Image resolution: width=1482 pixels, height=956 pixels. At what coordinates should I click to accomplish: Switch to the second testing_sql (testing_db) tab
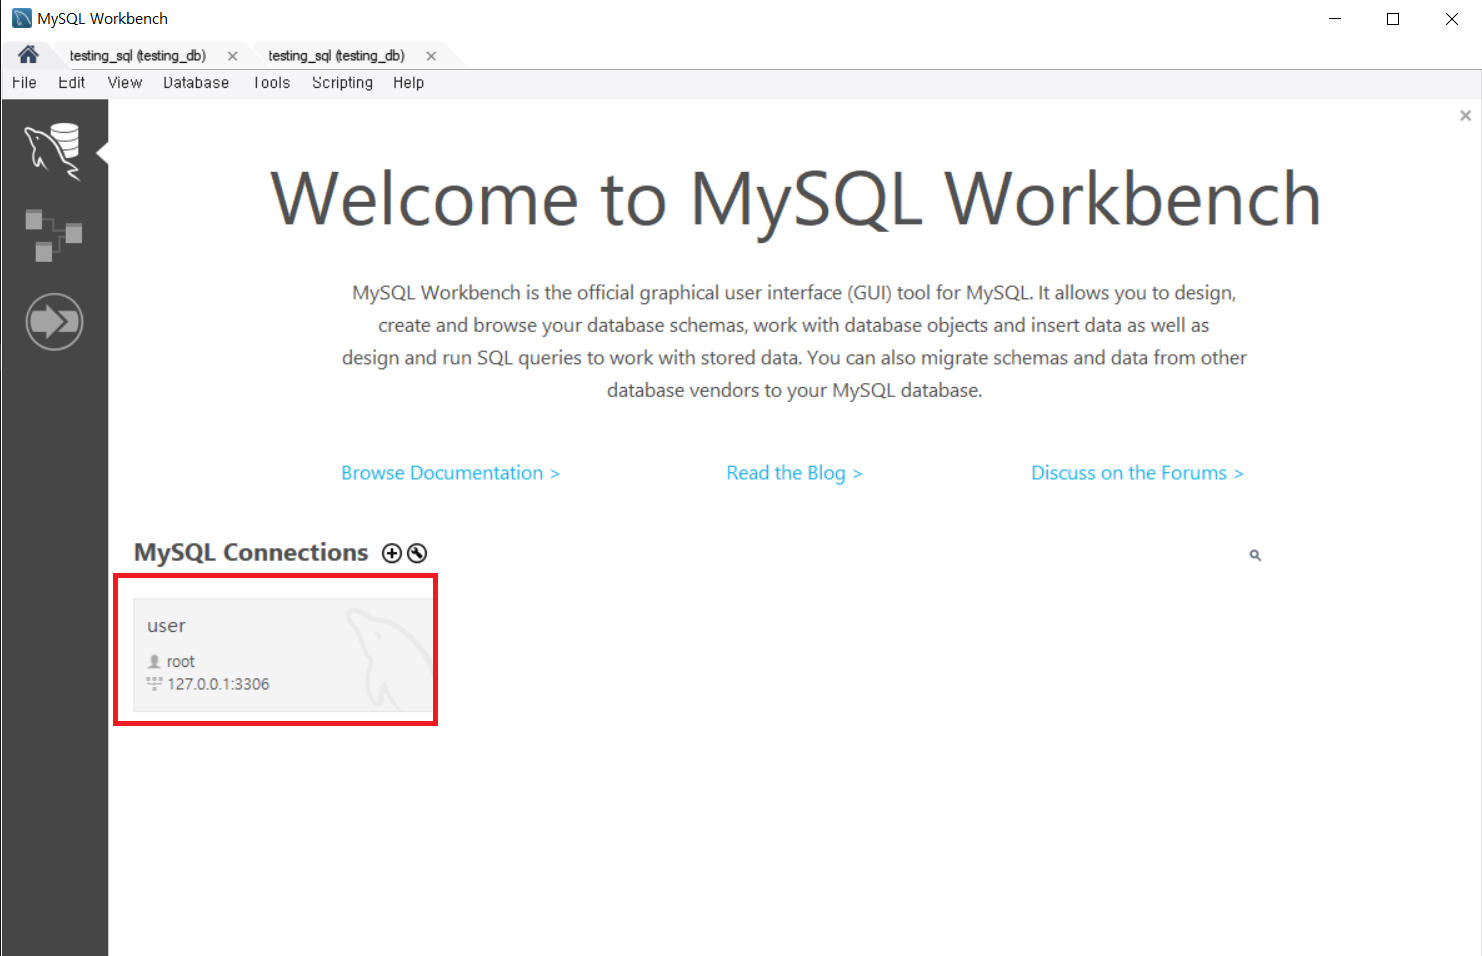pos(335,55)
